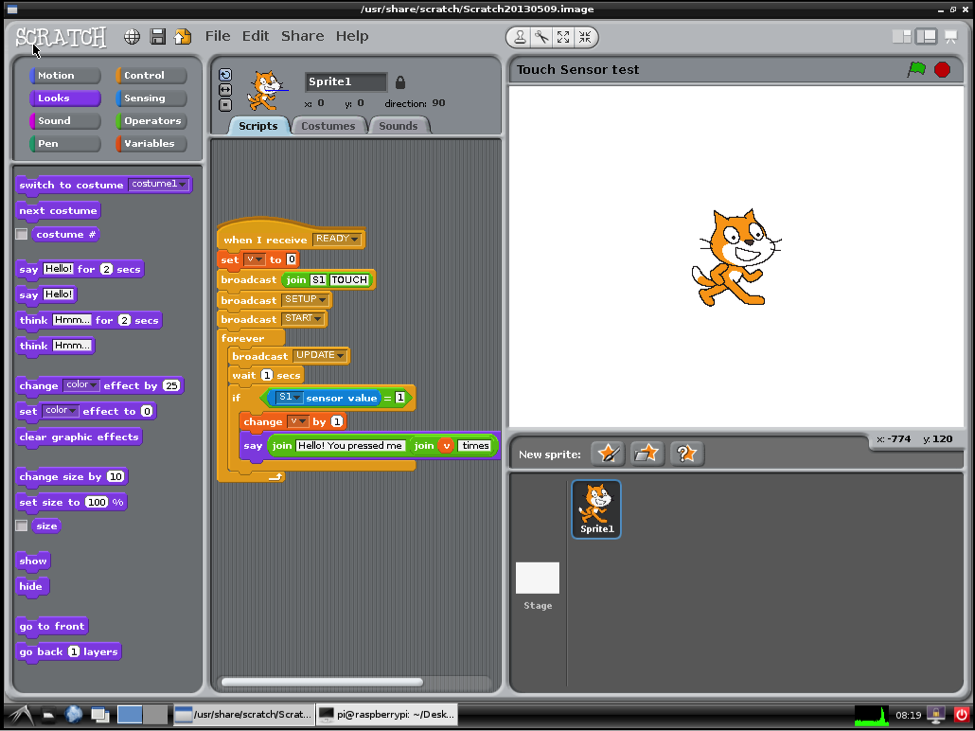The height and width of the screenshot is (731, 975).
Task: Open costume1 dropdown in switch to costume
Action: pyautogui.click(x=158, y=184)
